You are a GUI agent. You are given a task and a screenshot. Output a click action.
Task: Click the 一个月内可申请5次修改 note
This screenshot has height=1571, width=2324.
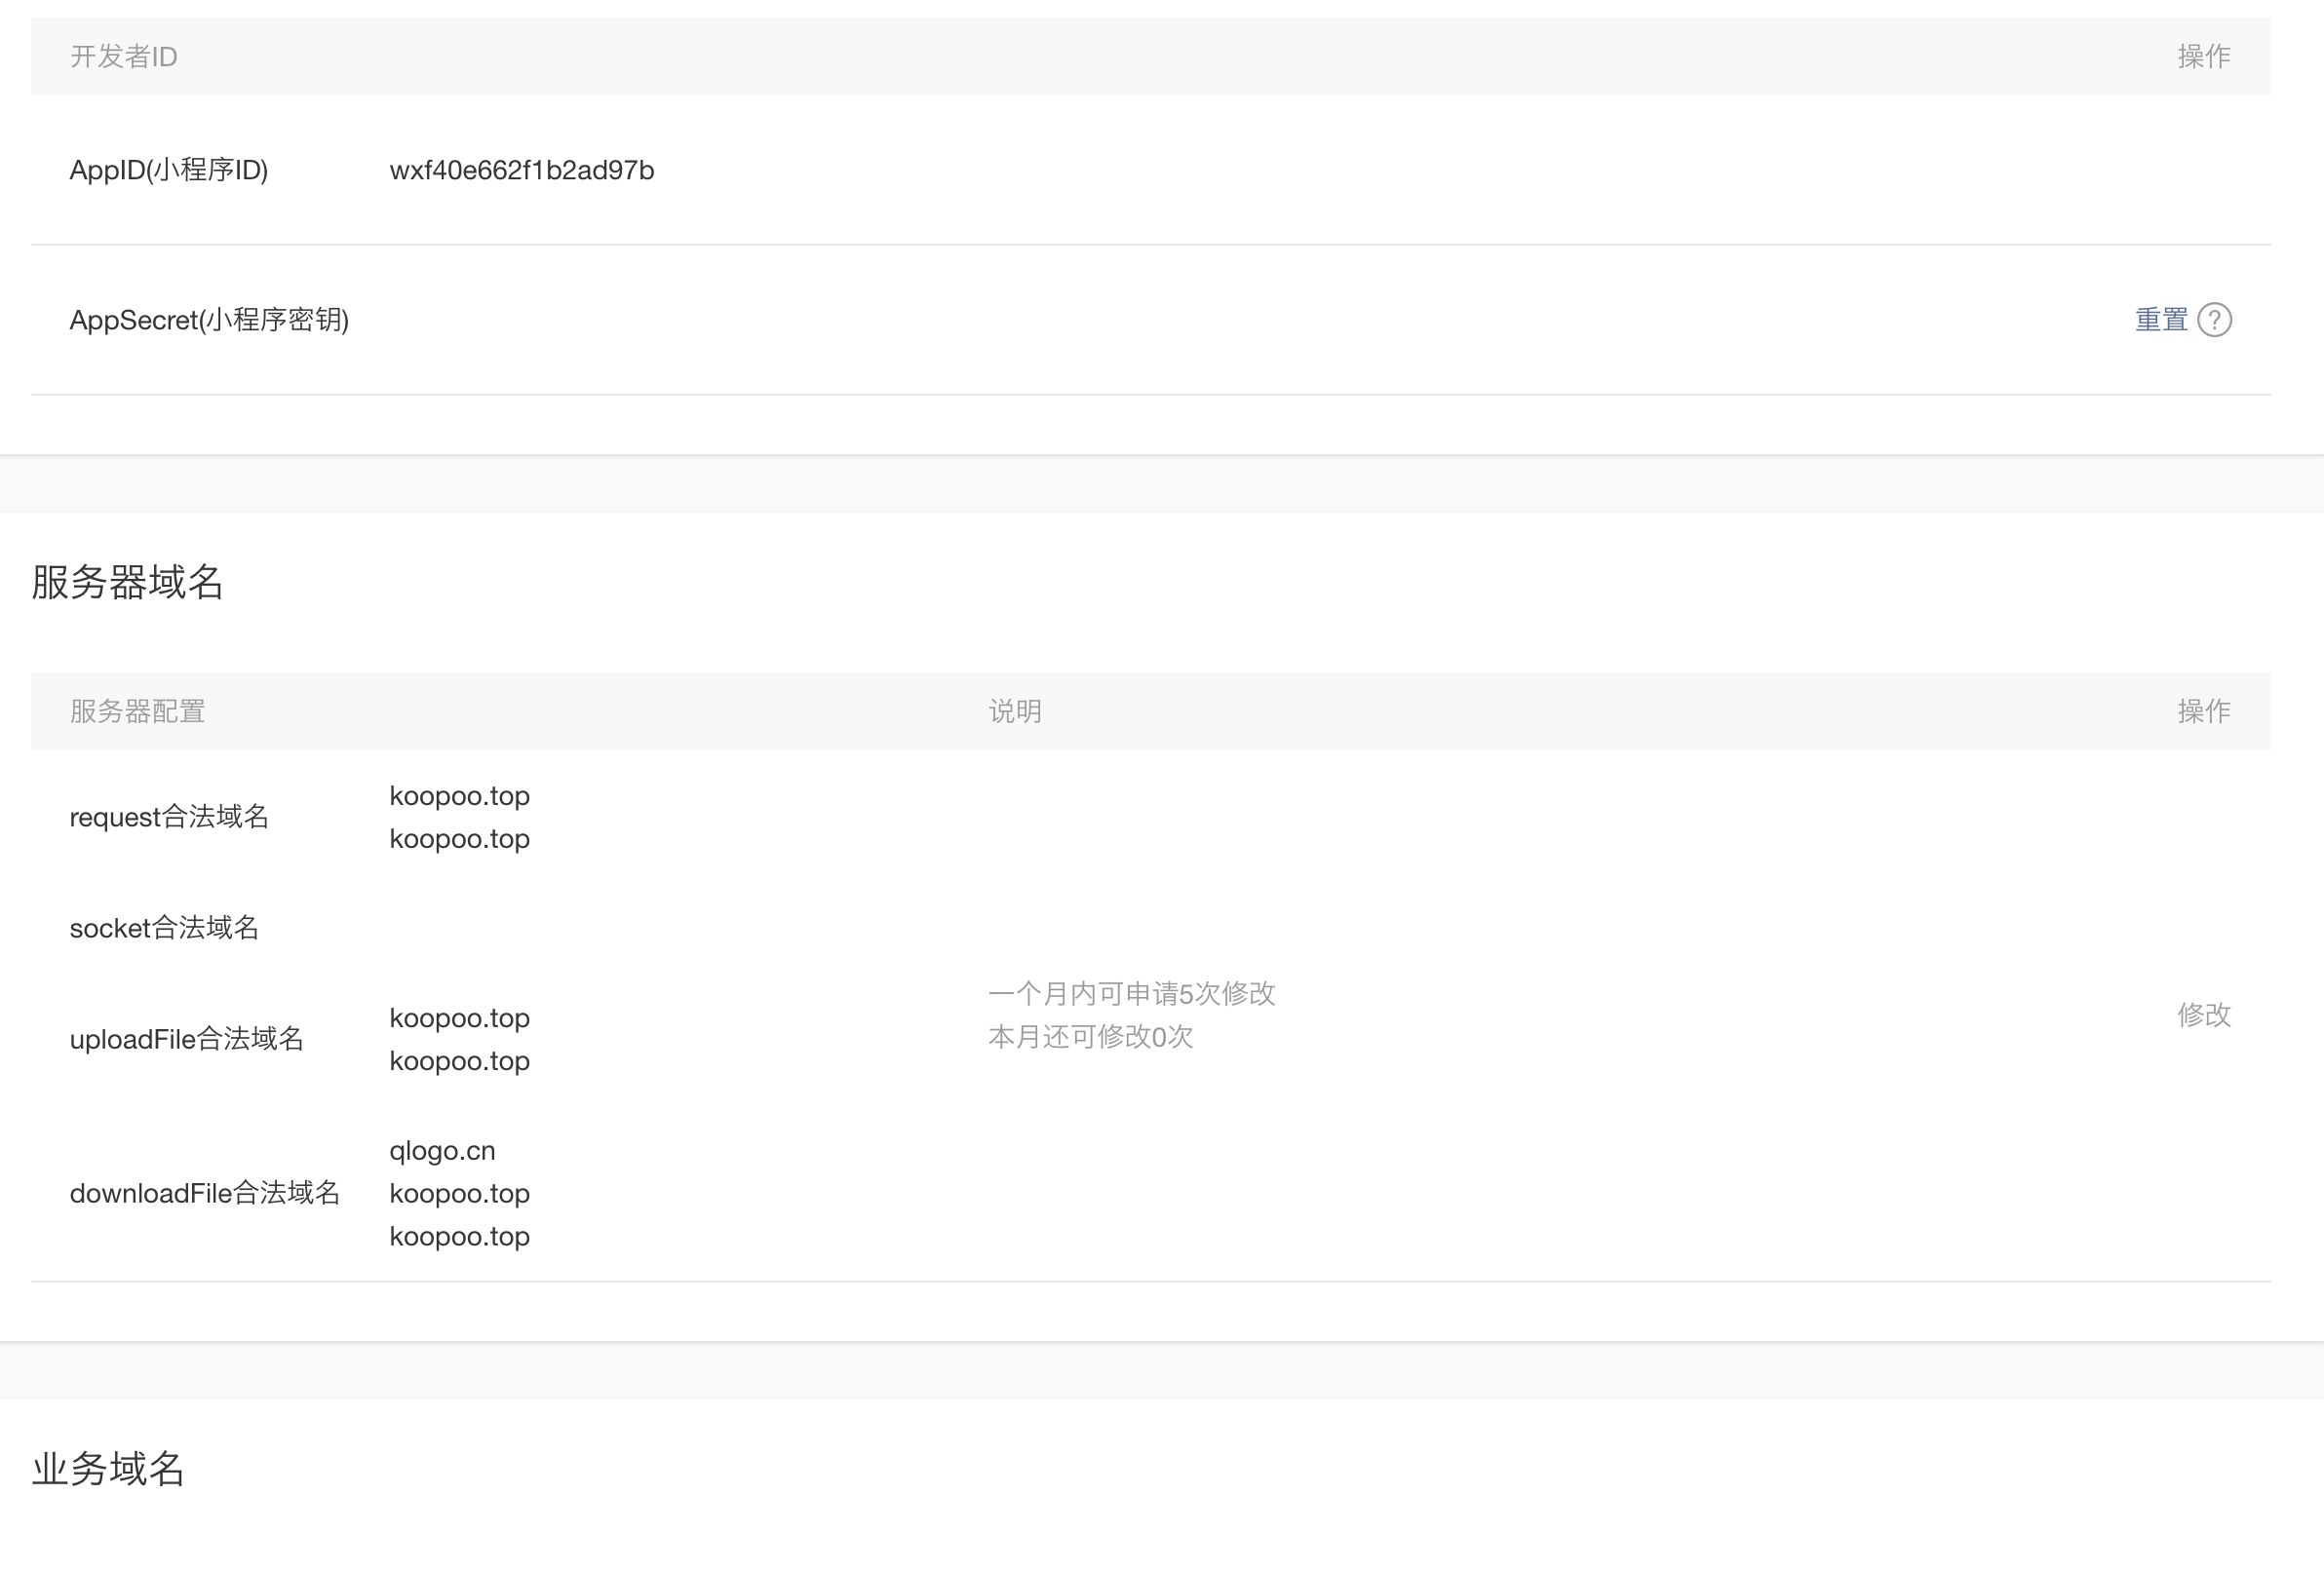[1131, 994]
